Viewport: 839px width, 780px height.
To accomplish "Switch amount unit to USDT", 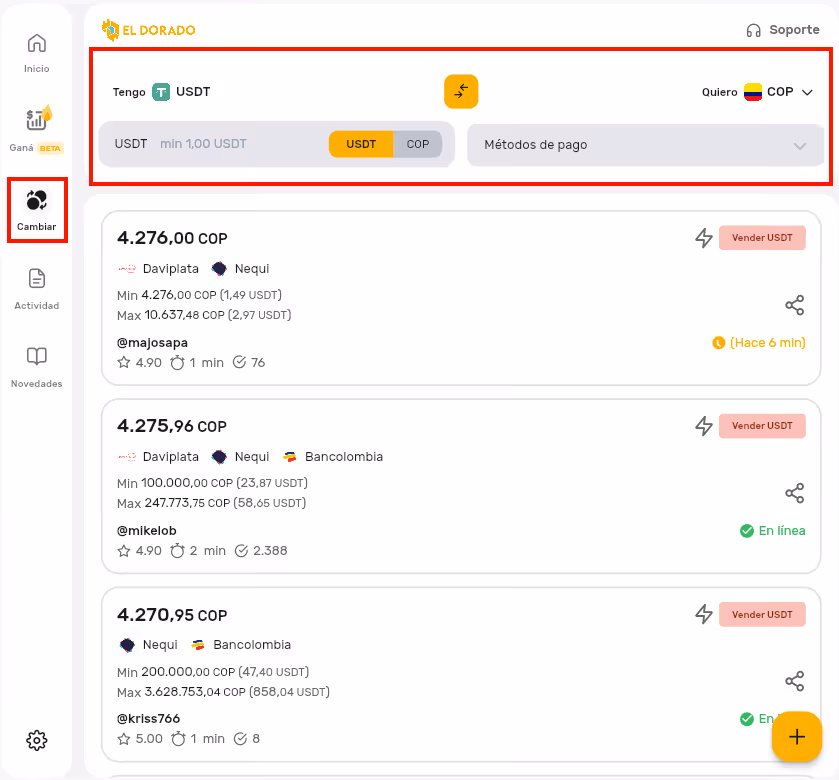I will tap(361, 144).
